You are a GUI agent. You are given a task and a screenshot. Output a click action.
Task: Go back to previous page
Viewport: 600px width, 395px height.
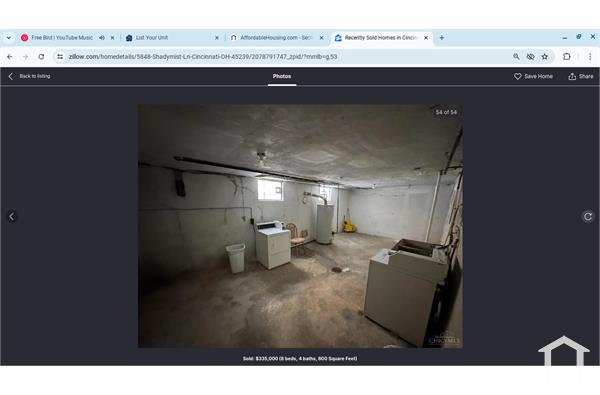coord(10,57)
